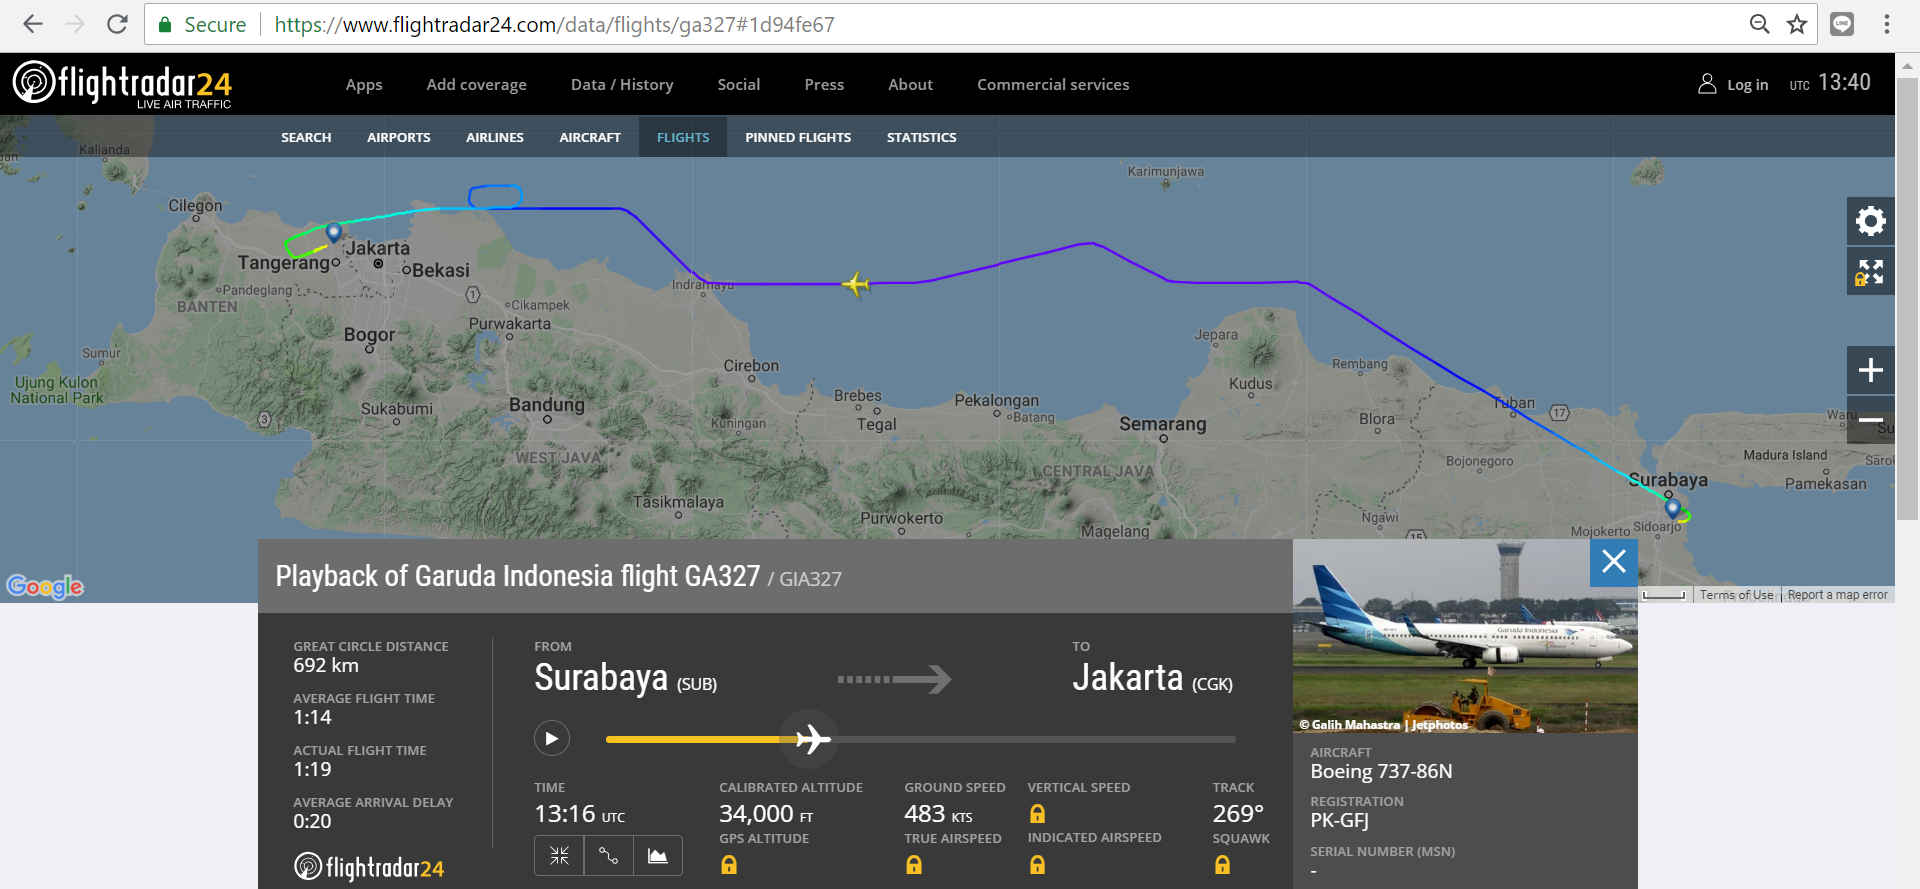Select the AIRCRAFT tab
This screenshot has height=889, width=1920.
[x=590, y=137]
